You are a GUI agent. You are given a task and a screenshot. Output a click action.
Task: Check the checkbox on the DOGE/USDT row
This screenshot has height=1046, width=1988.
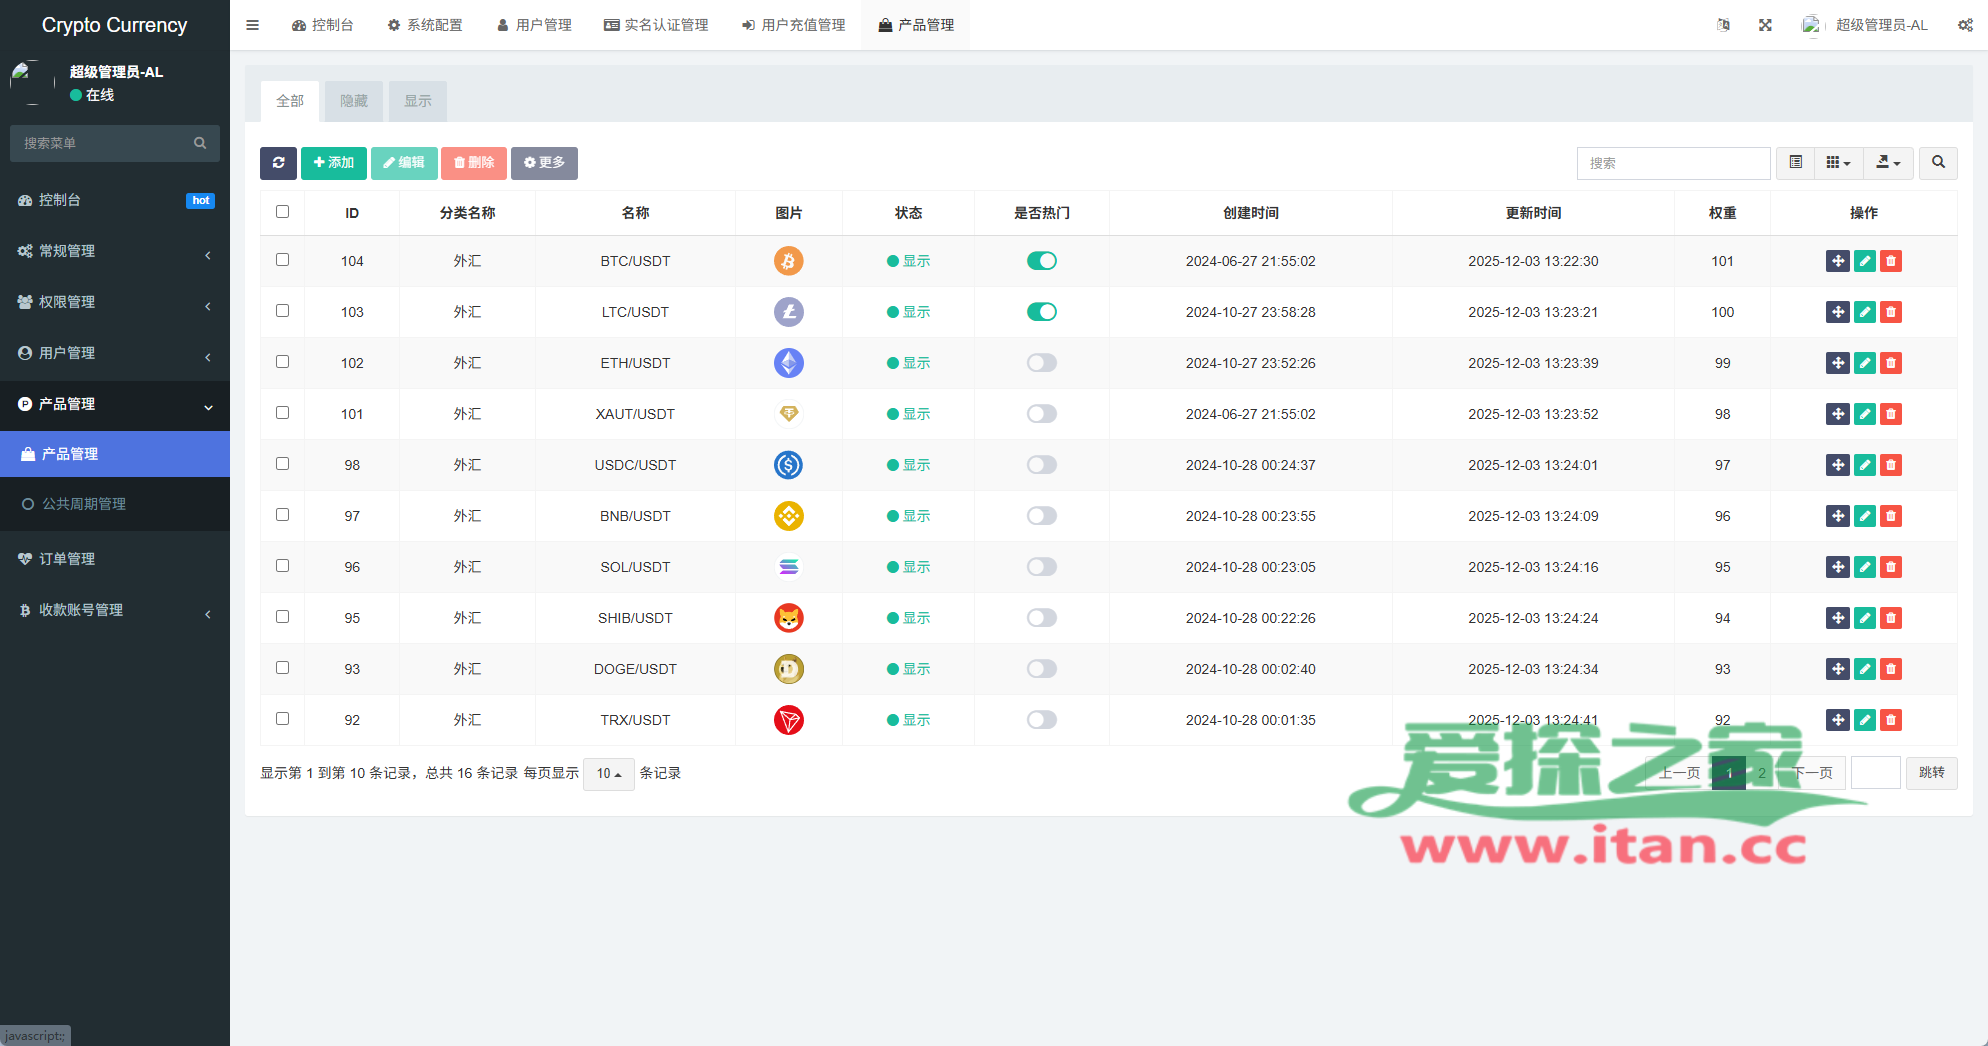[282, 667]
